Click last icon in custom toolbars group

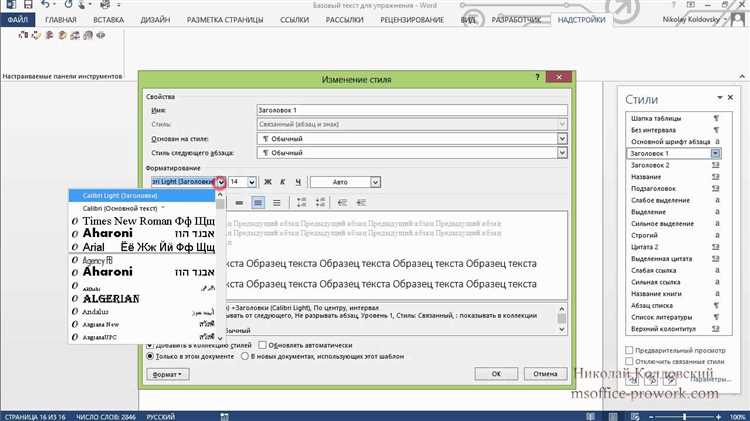pyautogui.click(x=100, y=35)
